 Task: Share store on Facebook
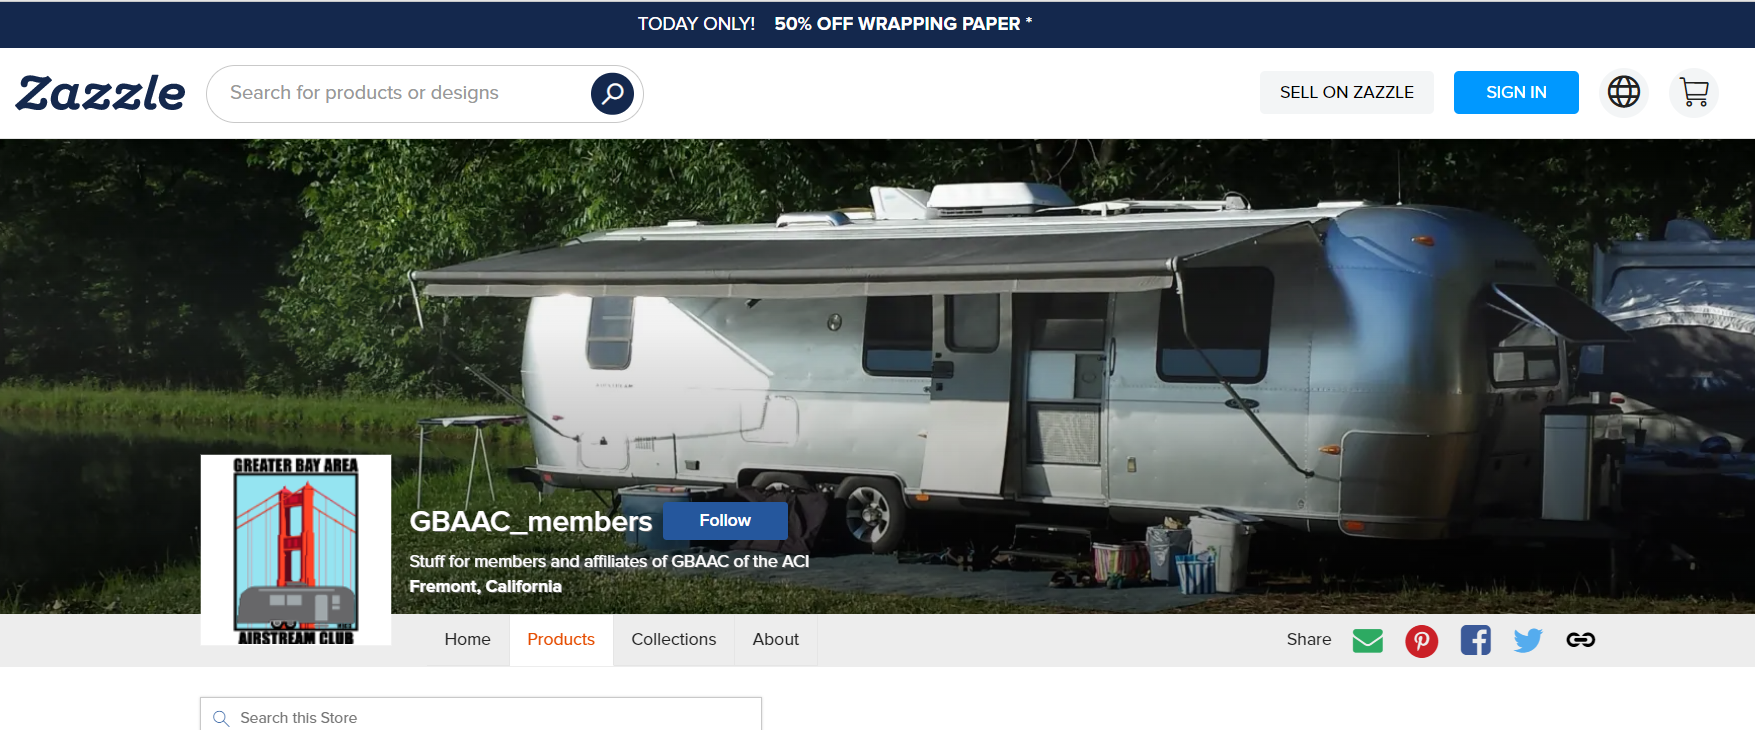point(1475,640)
